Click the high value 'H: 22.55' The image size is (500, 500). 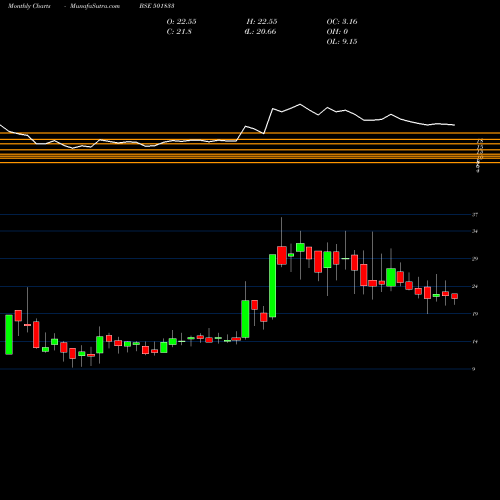(262, 22)
